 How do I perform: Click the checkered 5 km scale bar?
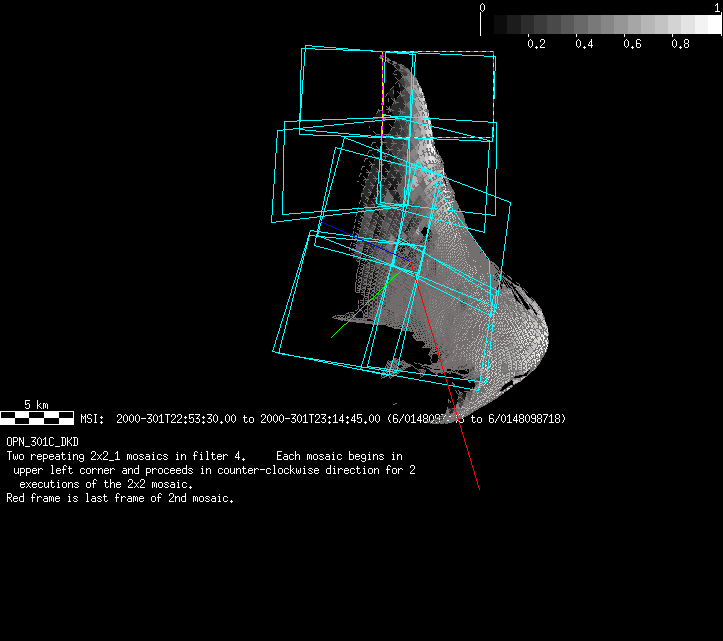37,418
